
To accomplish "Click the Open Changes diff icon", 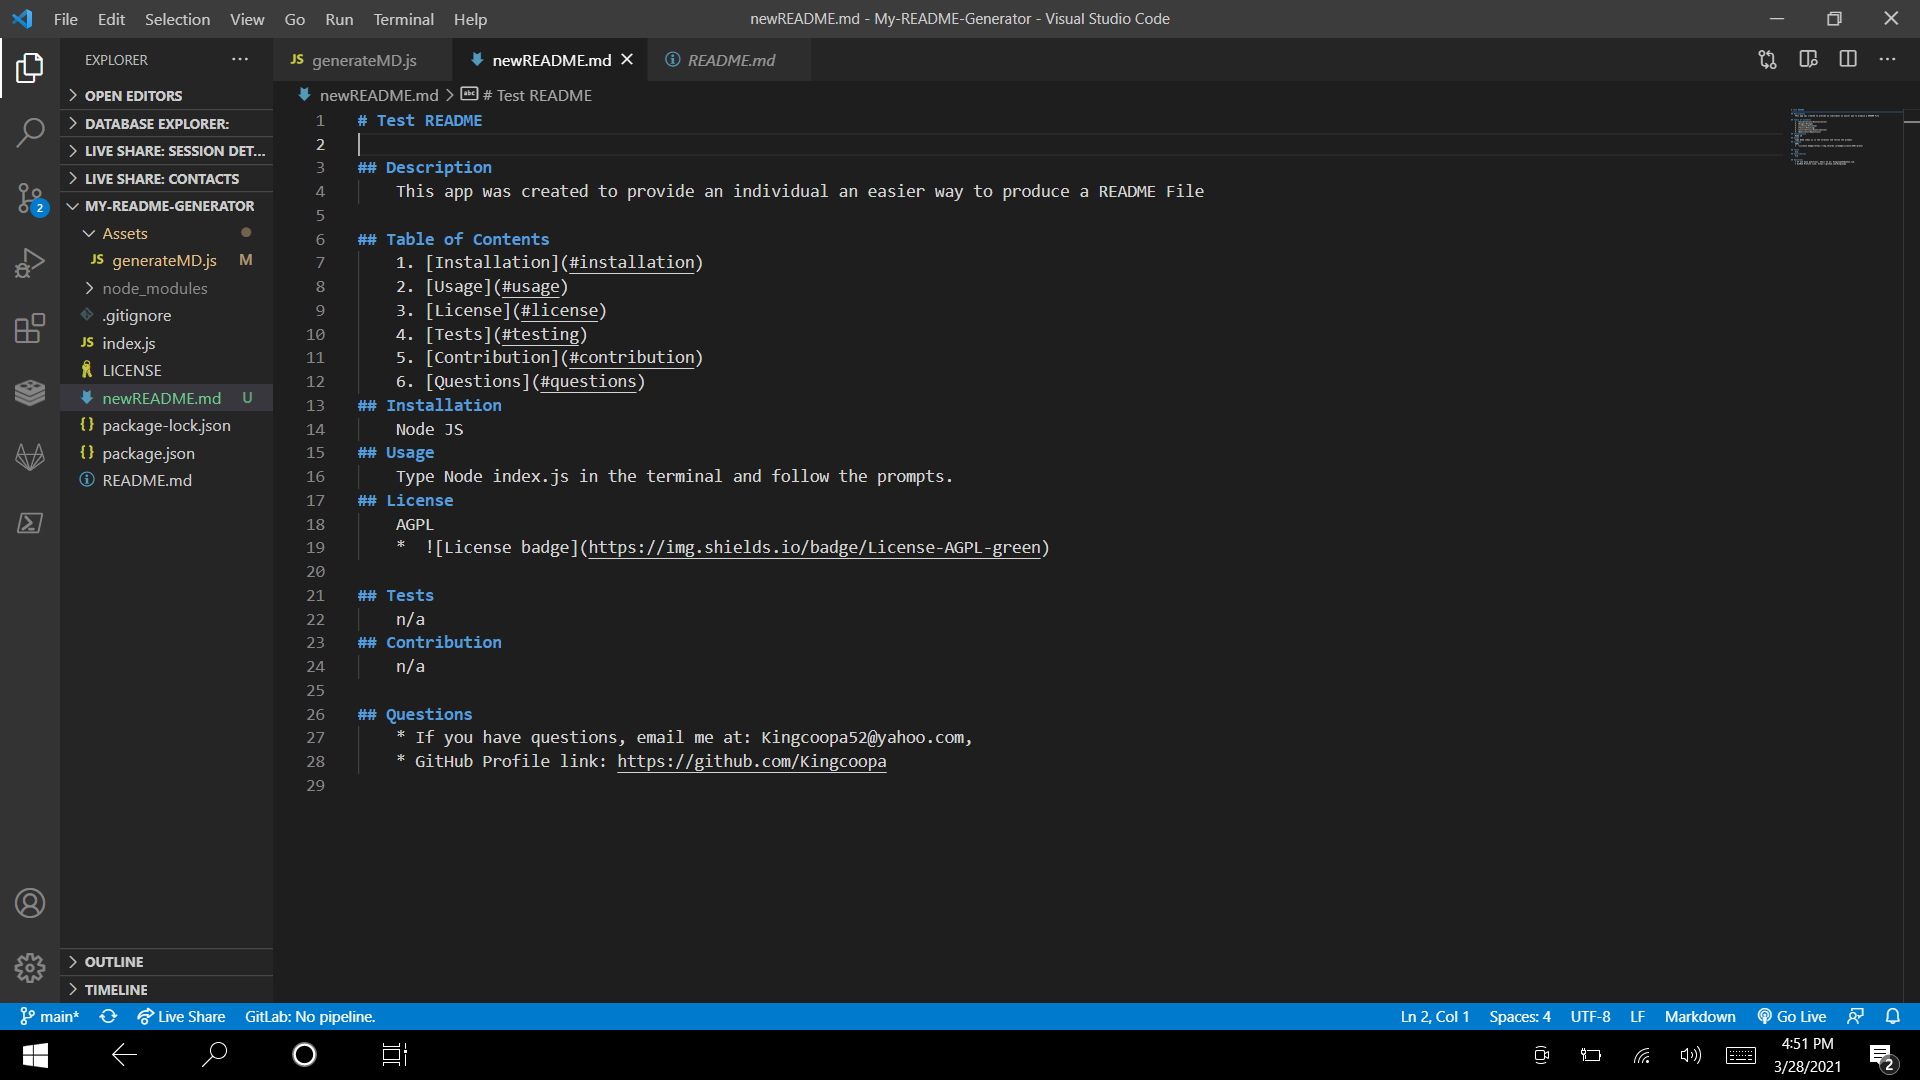I will click(1767, 59).
